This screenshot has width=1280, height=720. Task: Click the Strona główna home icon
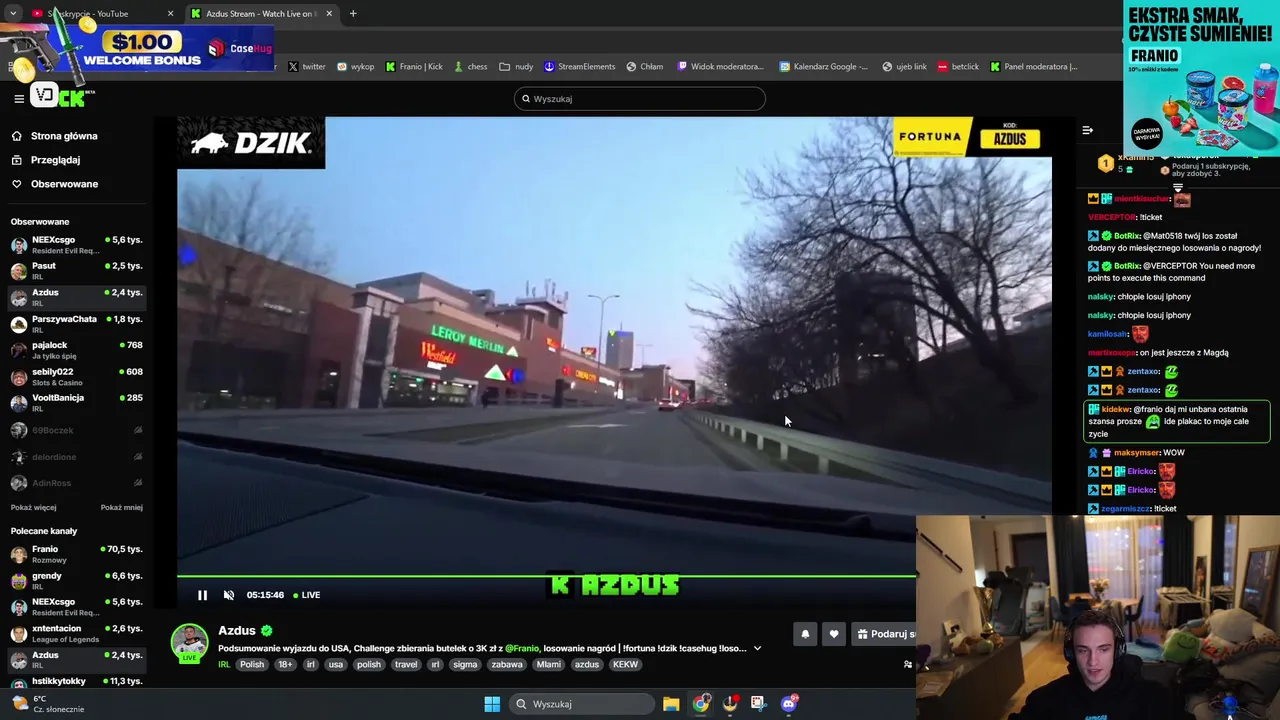17,136
